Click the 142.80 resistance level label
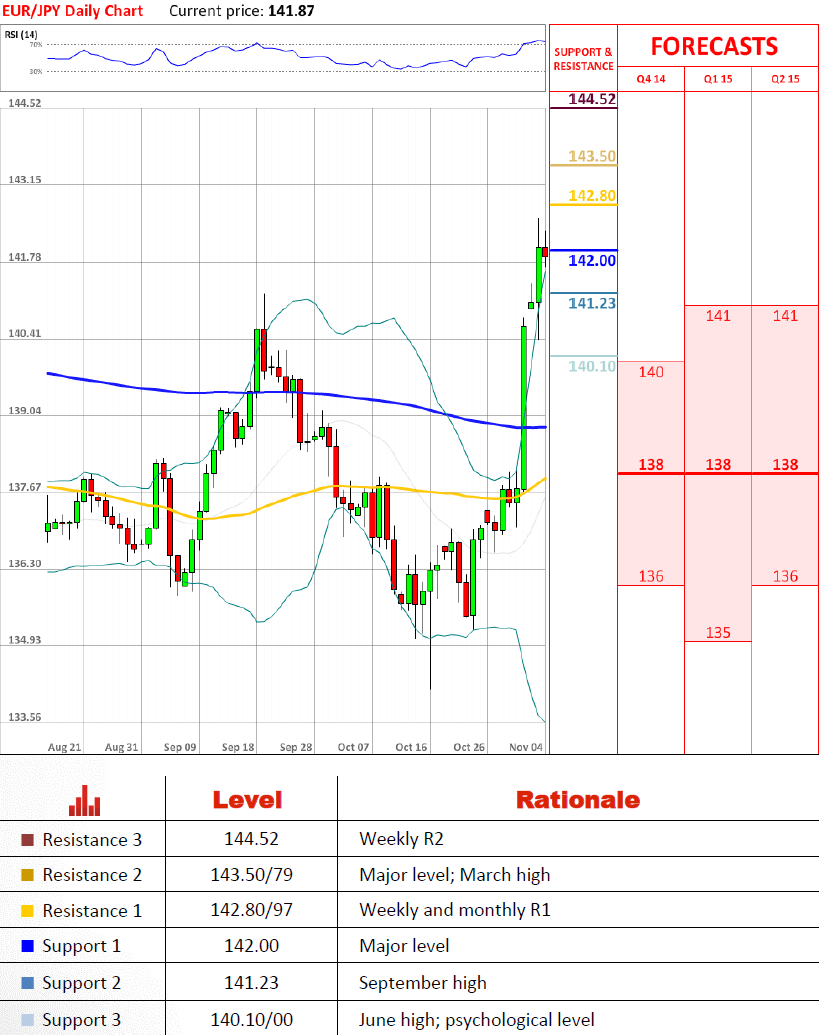This screenshot has height=1035, width=819. (592, 195)
